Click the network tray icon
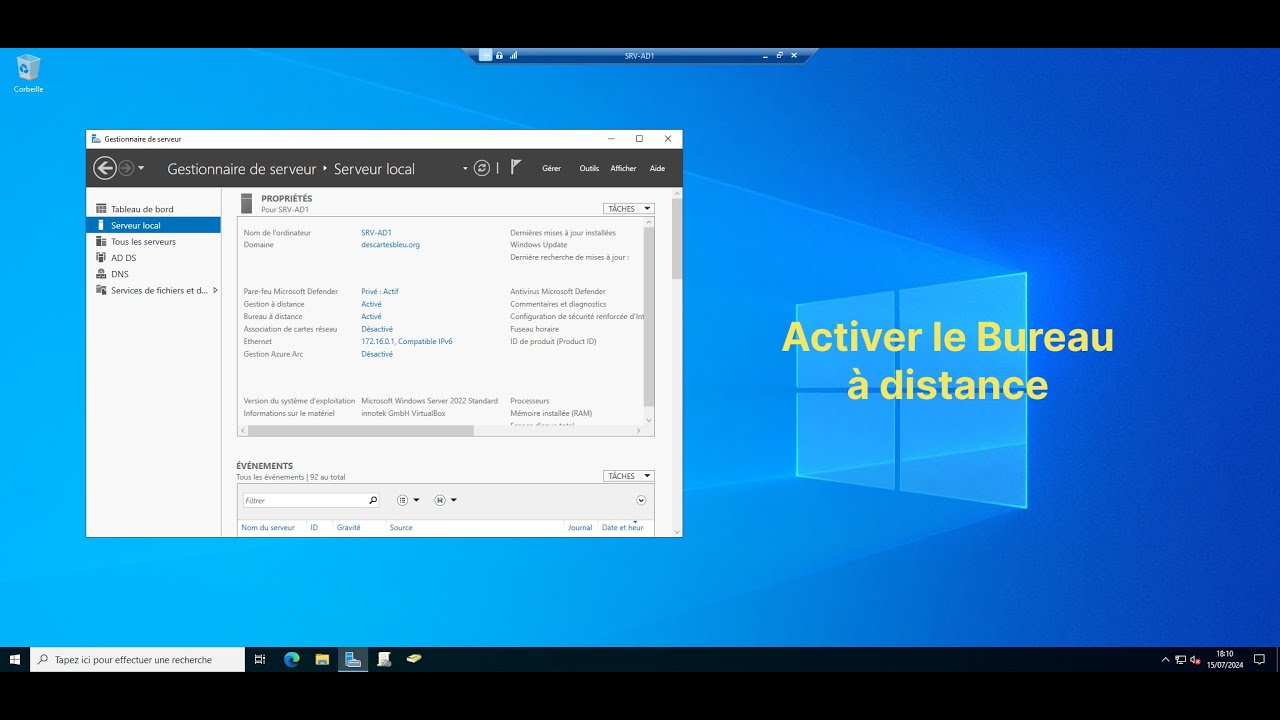This screenshot has height=720, width=1280. 1180,659
